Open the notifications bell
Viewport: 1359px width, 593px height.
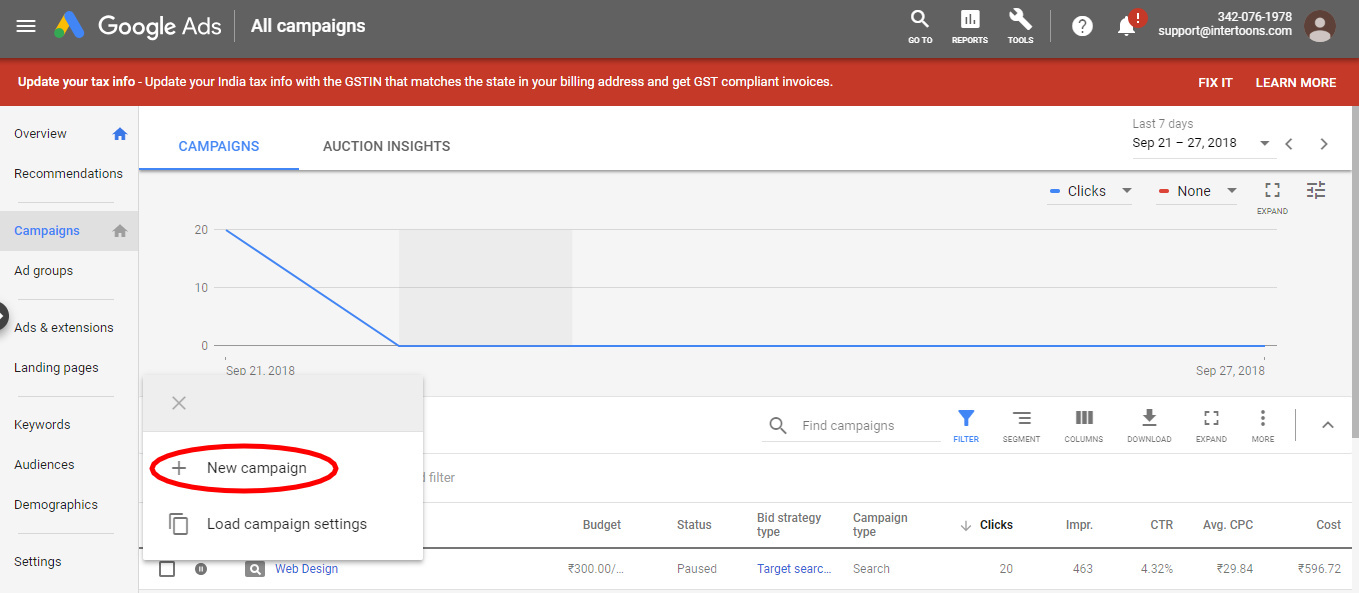pyautogui.click(x=1127, y=26)
